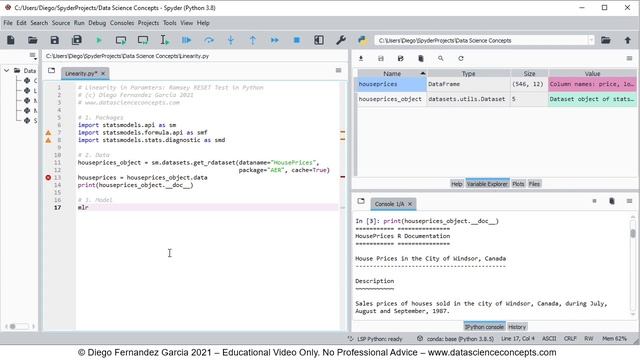The width and height of the screenshot is (640, 360).
Task: Expand working directory path dropdown
Action: [591, 40]
